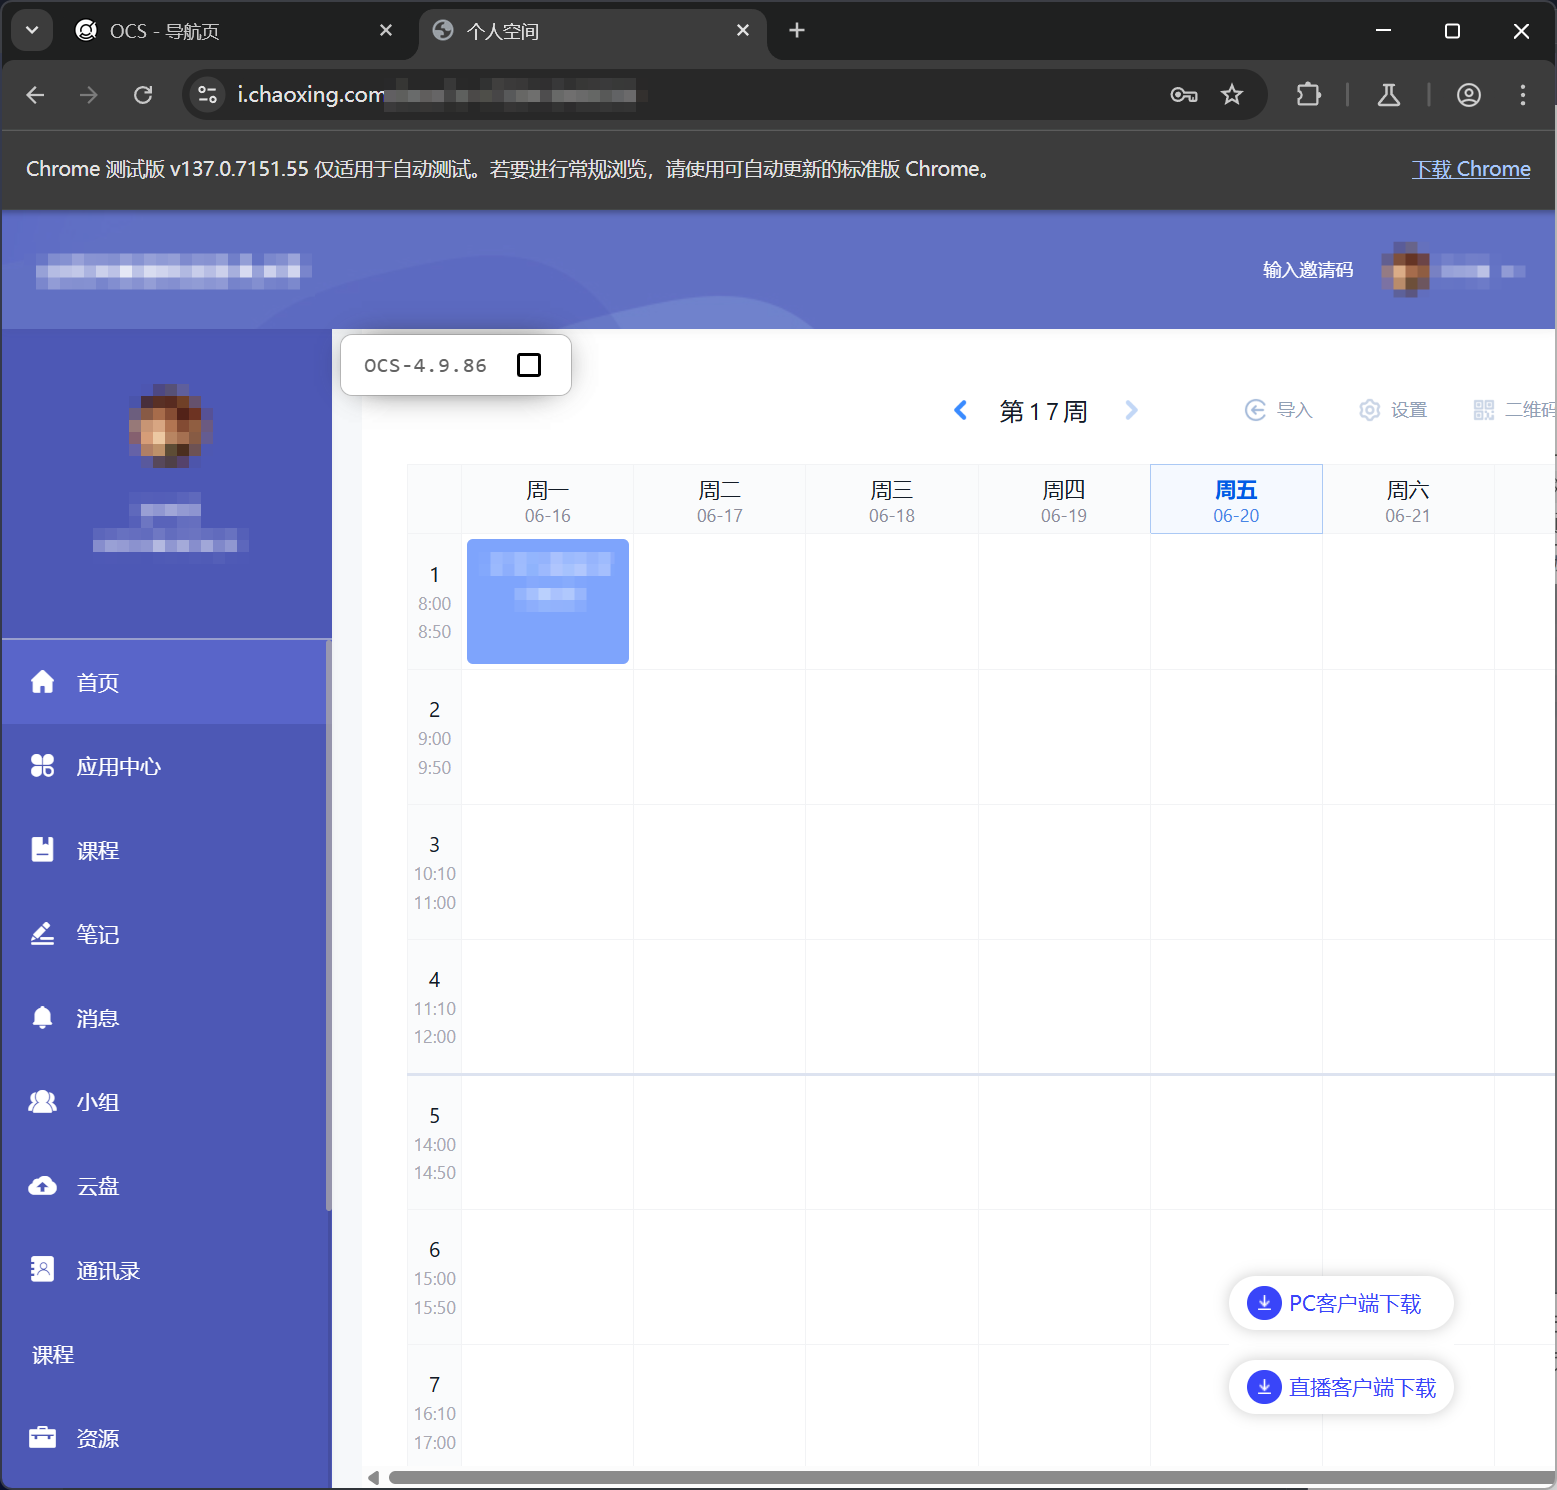The image size is (1557, 1490).
Task: Open the Chrome Labs flask icon
Action: pyautogui.click(x=1389, y=95)
